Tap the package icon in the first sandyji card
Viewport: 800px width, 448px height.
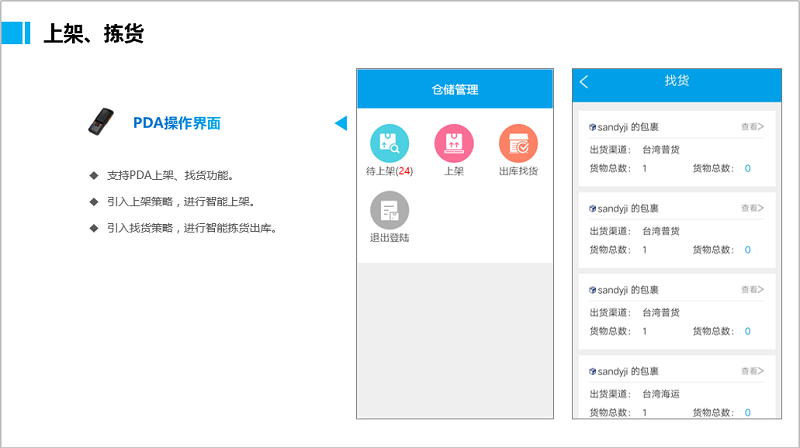coord(592,127)
